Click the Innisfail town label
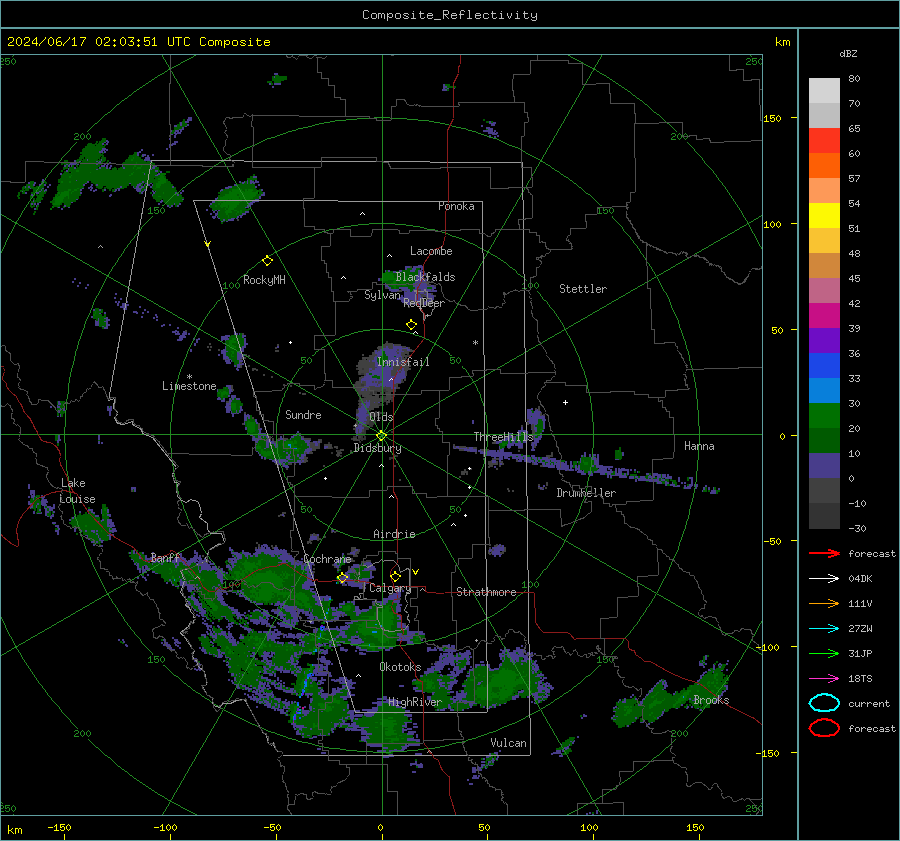Screen dimensions: 900x841 coord(403,362)
